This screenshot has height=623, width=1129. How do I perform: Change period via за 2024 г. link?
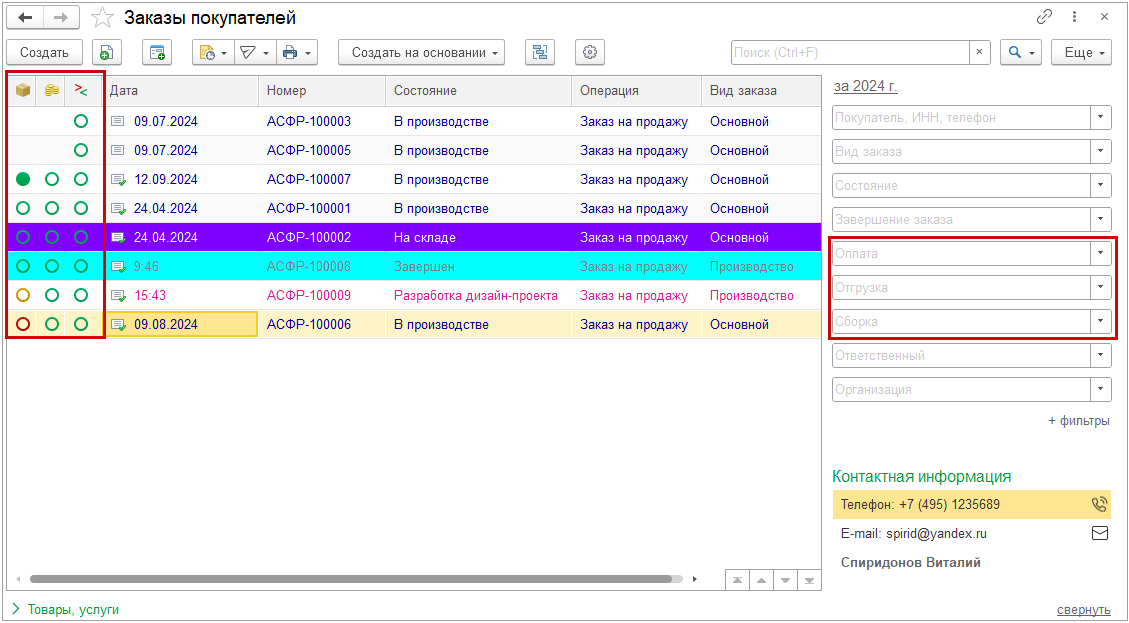865,86
